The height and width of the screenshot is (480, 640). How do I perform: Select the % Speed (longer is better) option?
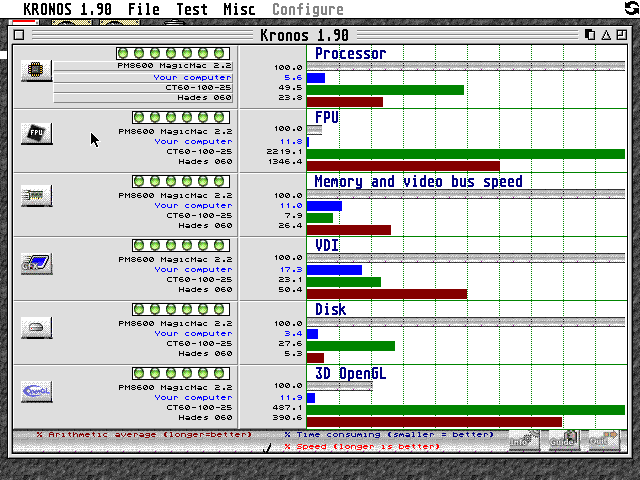362,447
